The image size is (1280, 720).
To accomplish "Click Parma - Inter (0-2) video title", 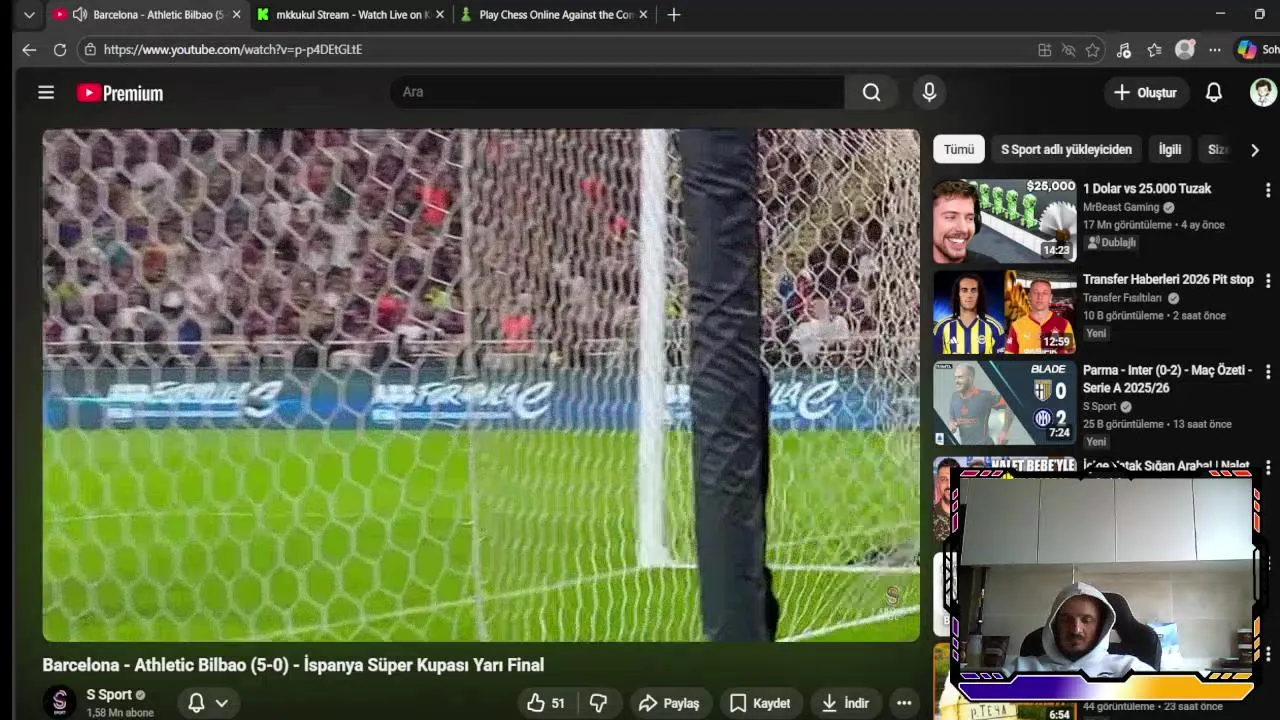I will click(1167, 378).
